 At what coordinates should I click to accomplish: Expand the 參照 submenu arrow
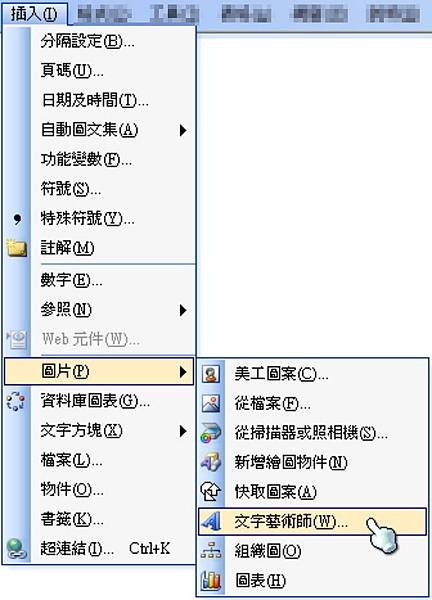click(x=183, y=310)
